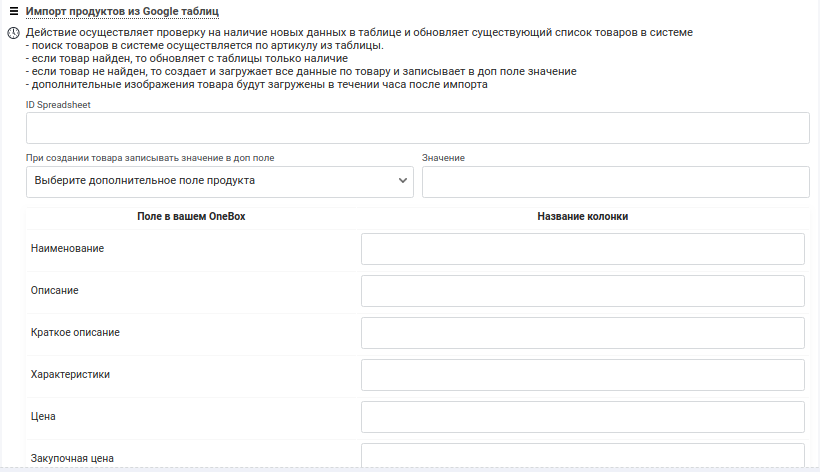Click the Наименование row label
The height and width of the screenshot is (472, 820).
tap(67, 248)
